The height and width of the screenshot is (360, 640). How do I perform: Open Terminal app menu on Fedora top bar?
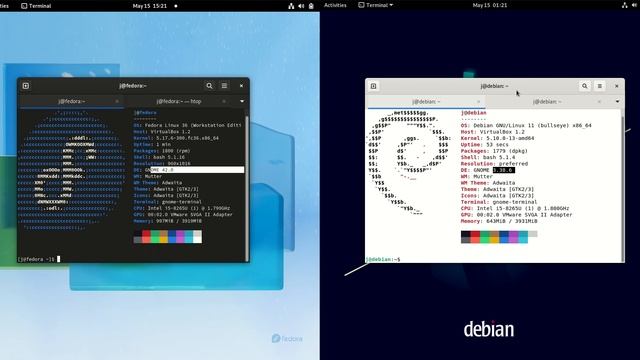click(x=36, y=6)
